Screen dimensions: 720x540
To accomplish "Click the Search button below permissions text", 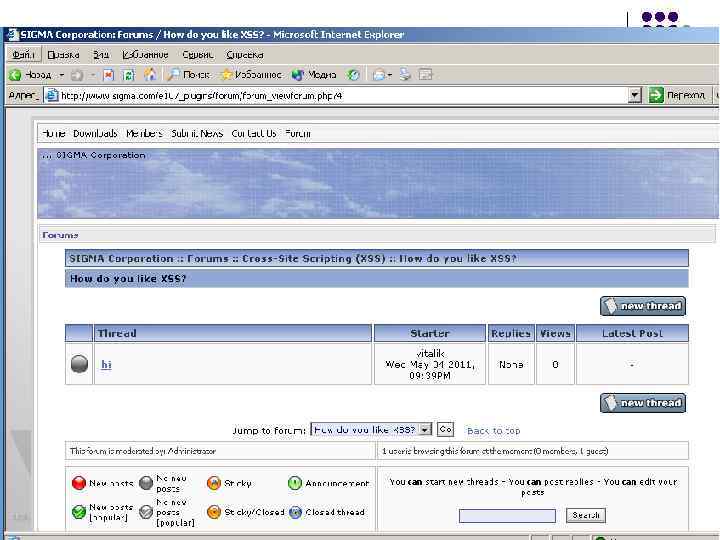I will tap(585, 515).
